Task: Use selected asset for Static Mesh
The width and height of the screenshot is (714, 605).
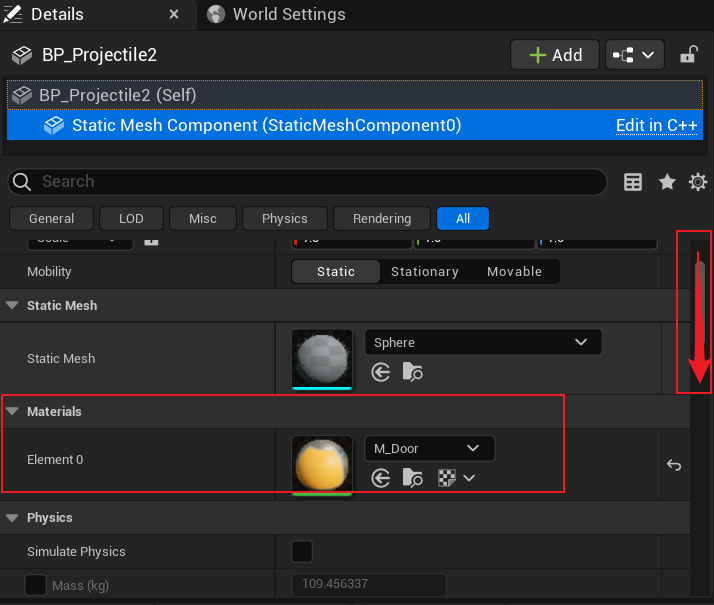Action: [x=381, y=372]
